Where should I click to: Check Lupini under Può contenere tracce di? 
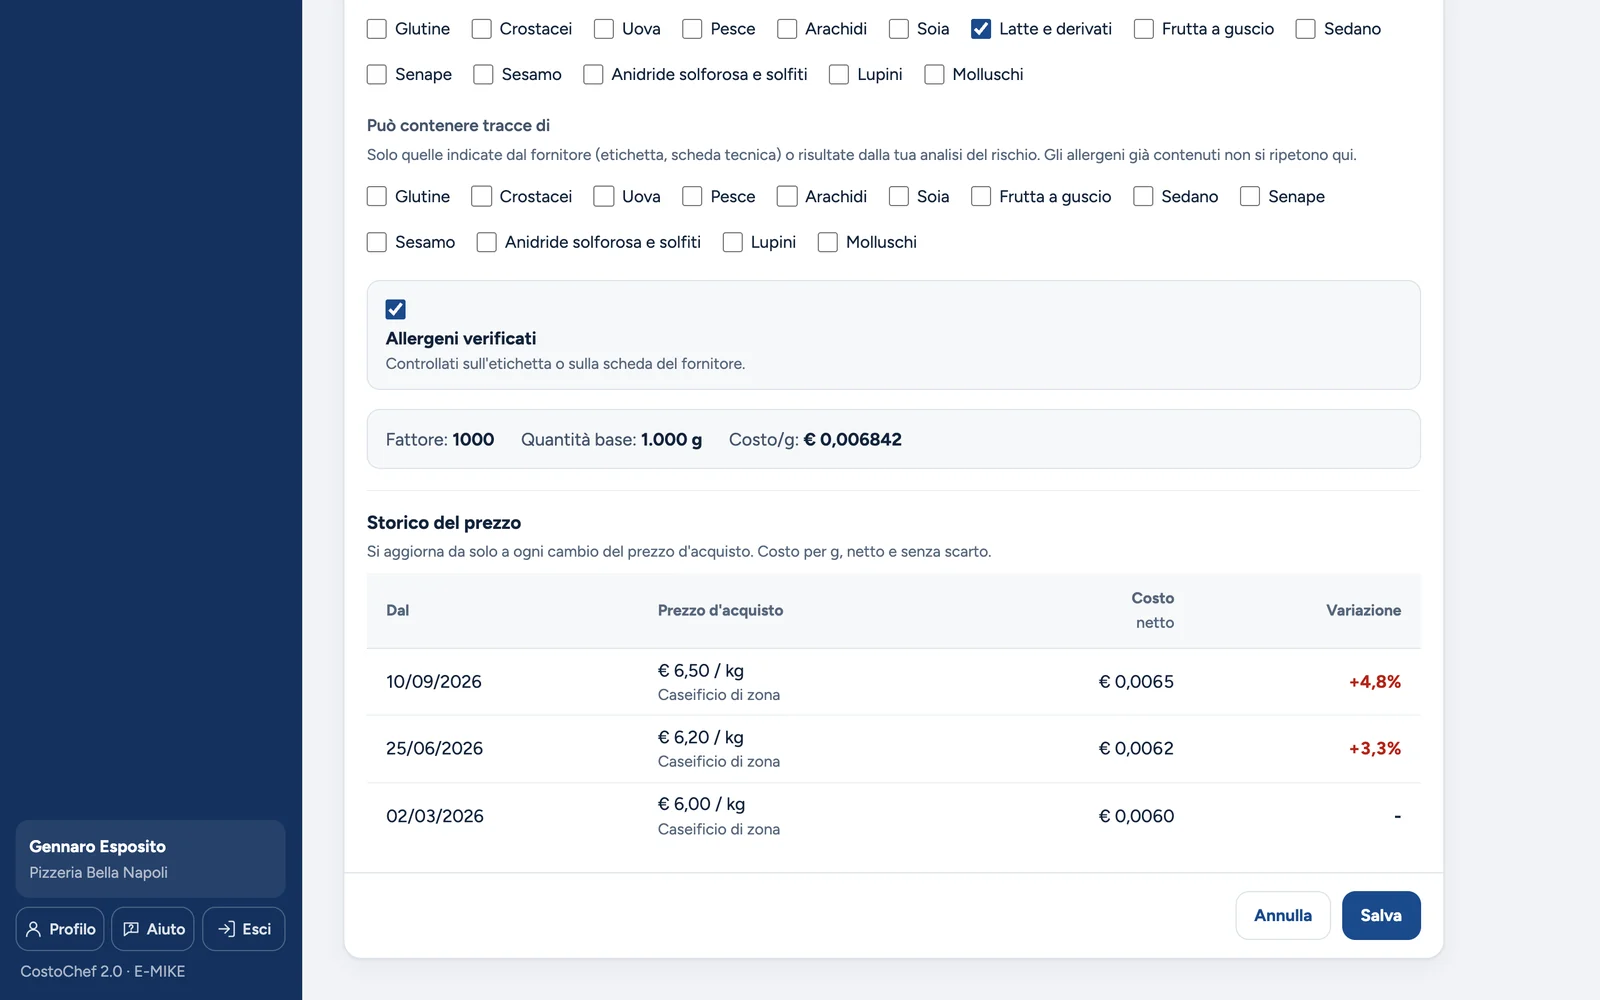tap(733, 242)
